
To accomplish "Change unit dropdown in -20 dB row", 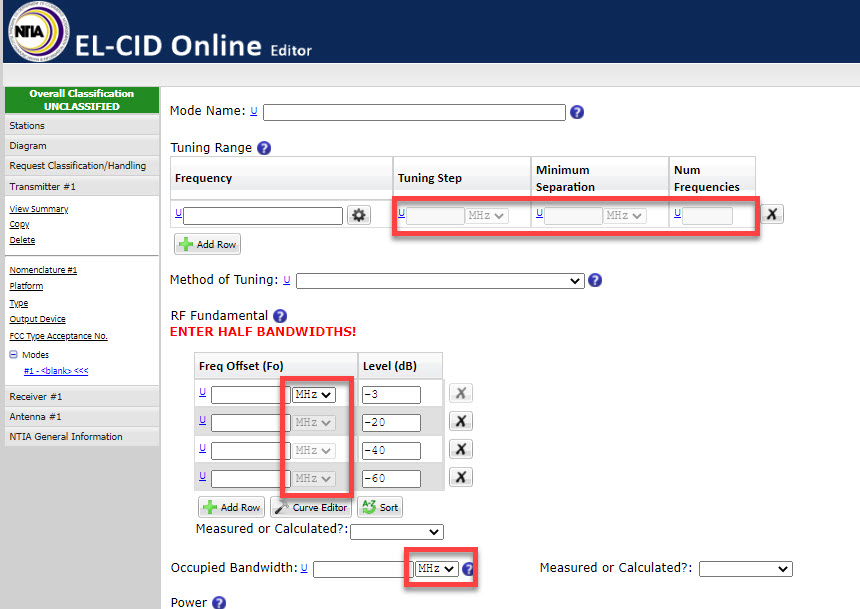I will [313, 422].
